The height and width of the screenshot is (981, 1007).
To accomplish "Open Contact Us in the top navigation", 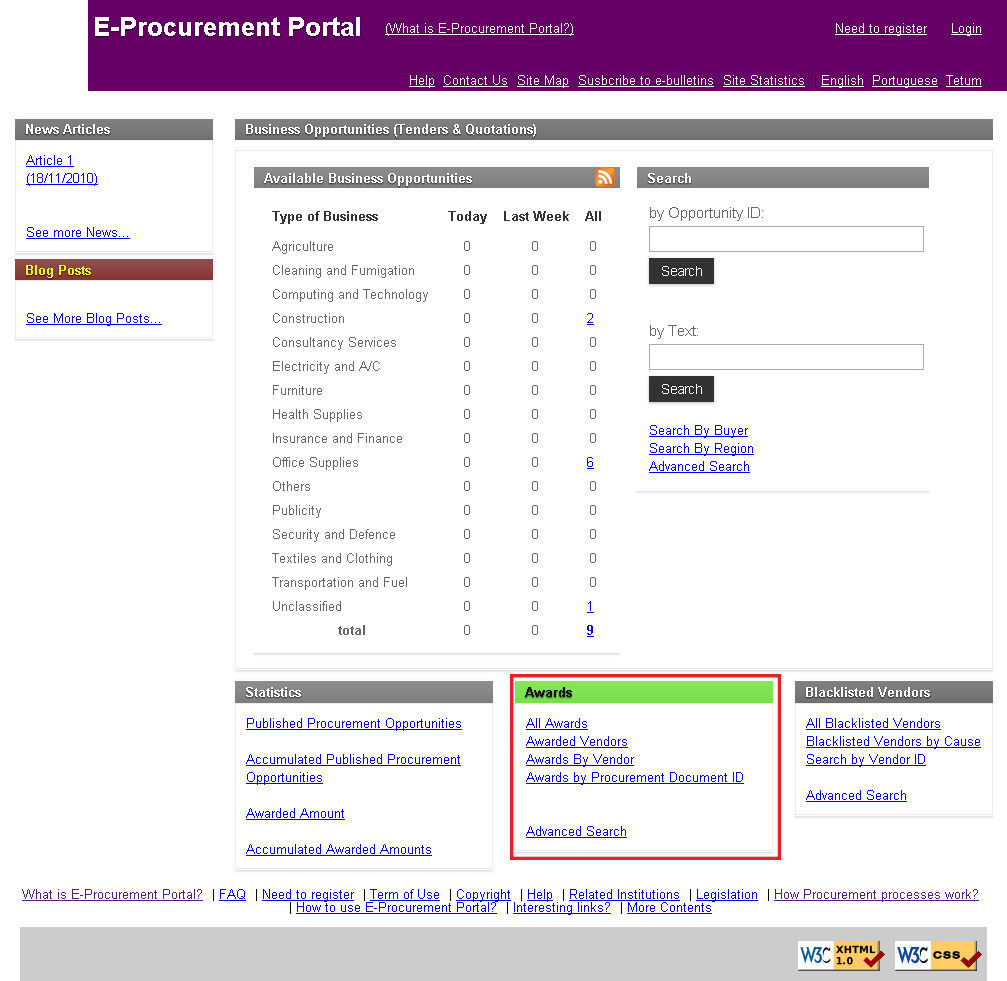I will coord(475,81).
